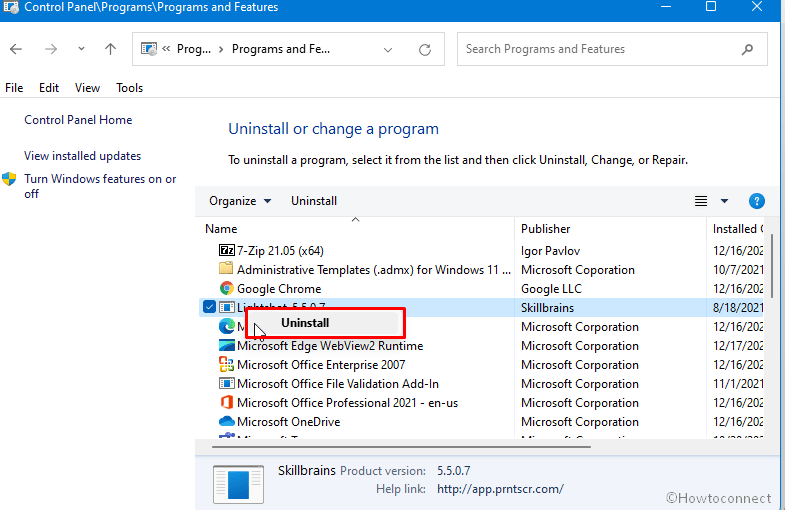Click Google LLC publisher cell
The image size is (785, 510).
(x=551, y=289)
